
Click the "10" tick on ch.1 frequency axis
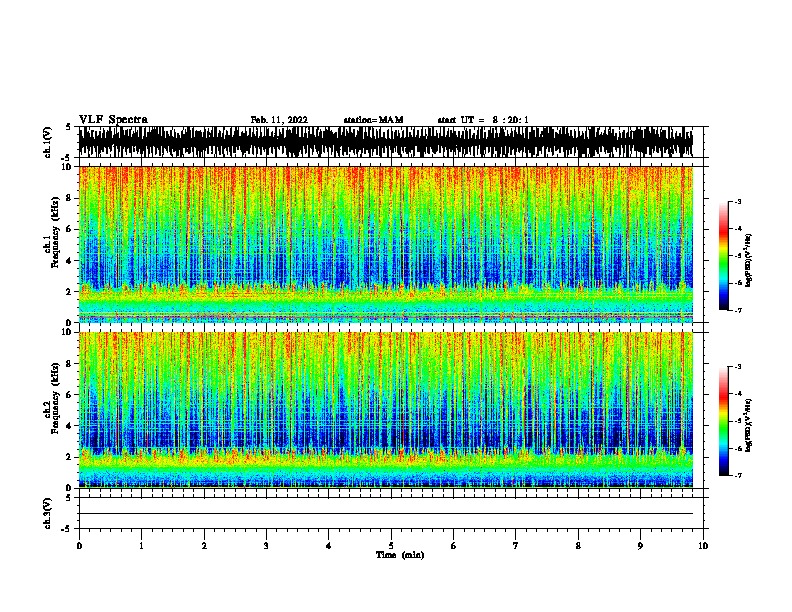point(68,167)
